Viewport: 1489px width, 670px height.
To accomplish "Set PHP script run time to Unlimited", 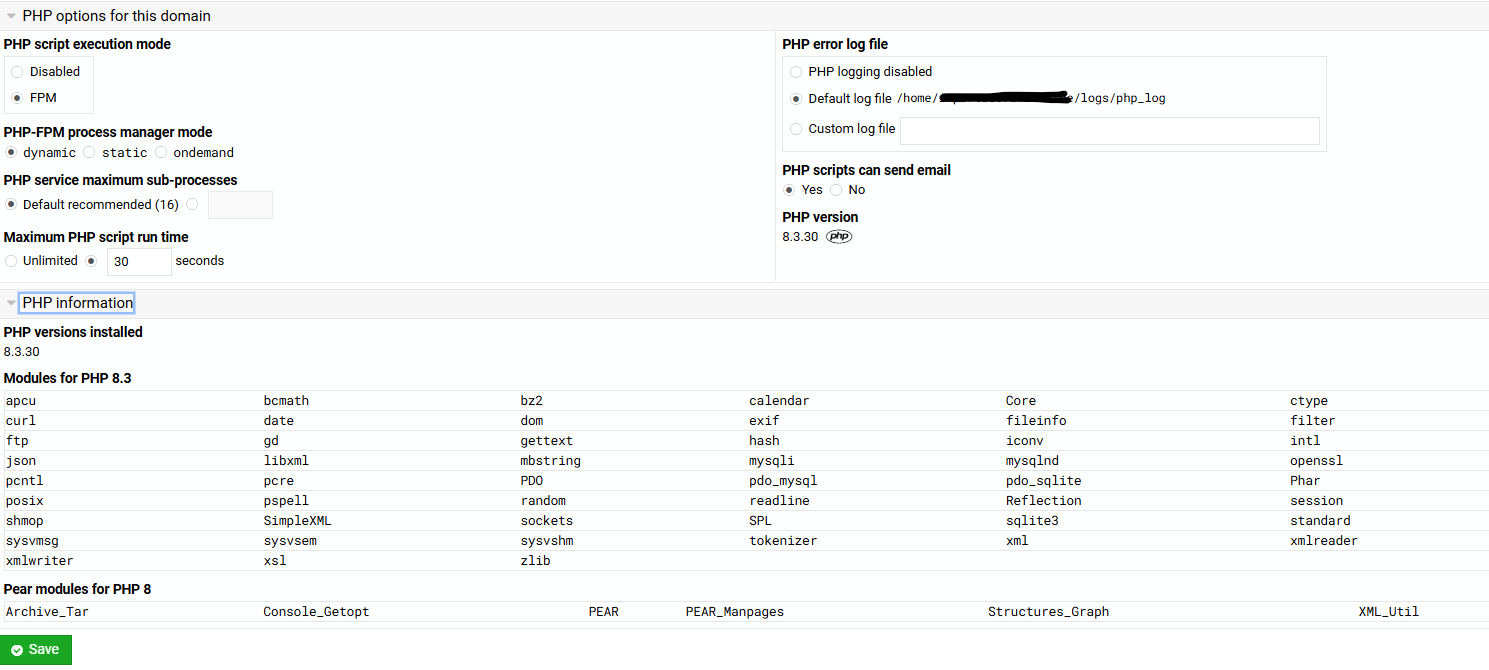I will (x=11, y=261).
